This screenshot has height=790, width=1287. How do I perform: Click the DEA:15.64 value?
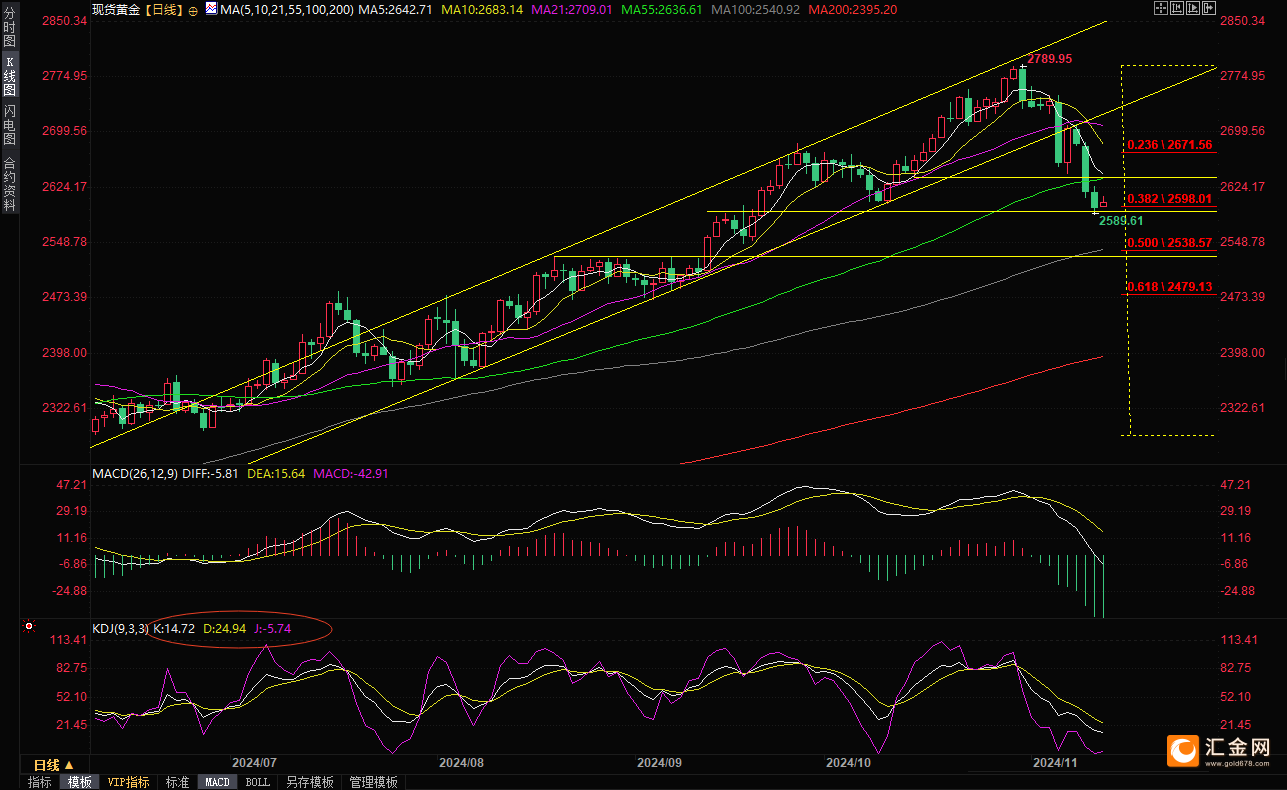(277, 473)
